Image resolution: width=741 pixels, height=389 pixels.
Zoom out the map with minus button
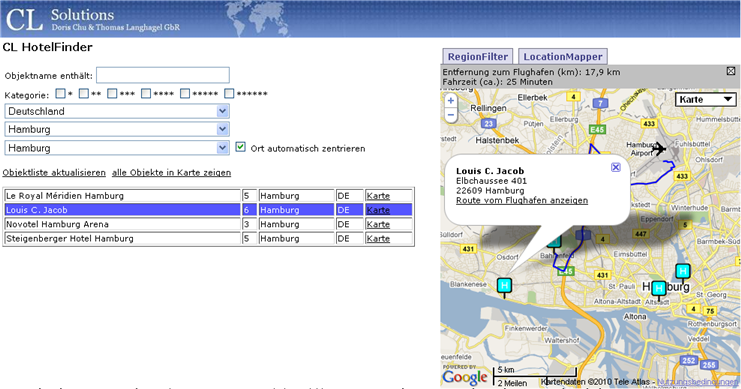(x=451, y=115)
